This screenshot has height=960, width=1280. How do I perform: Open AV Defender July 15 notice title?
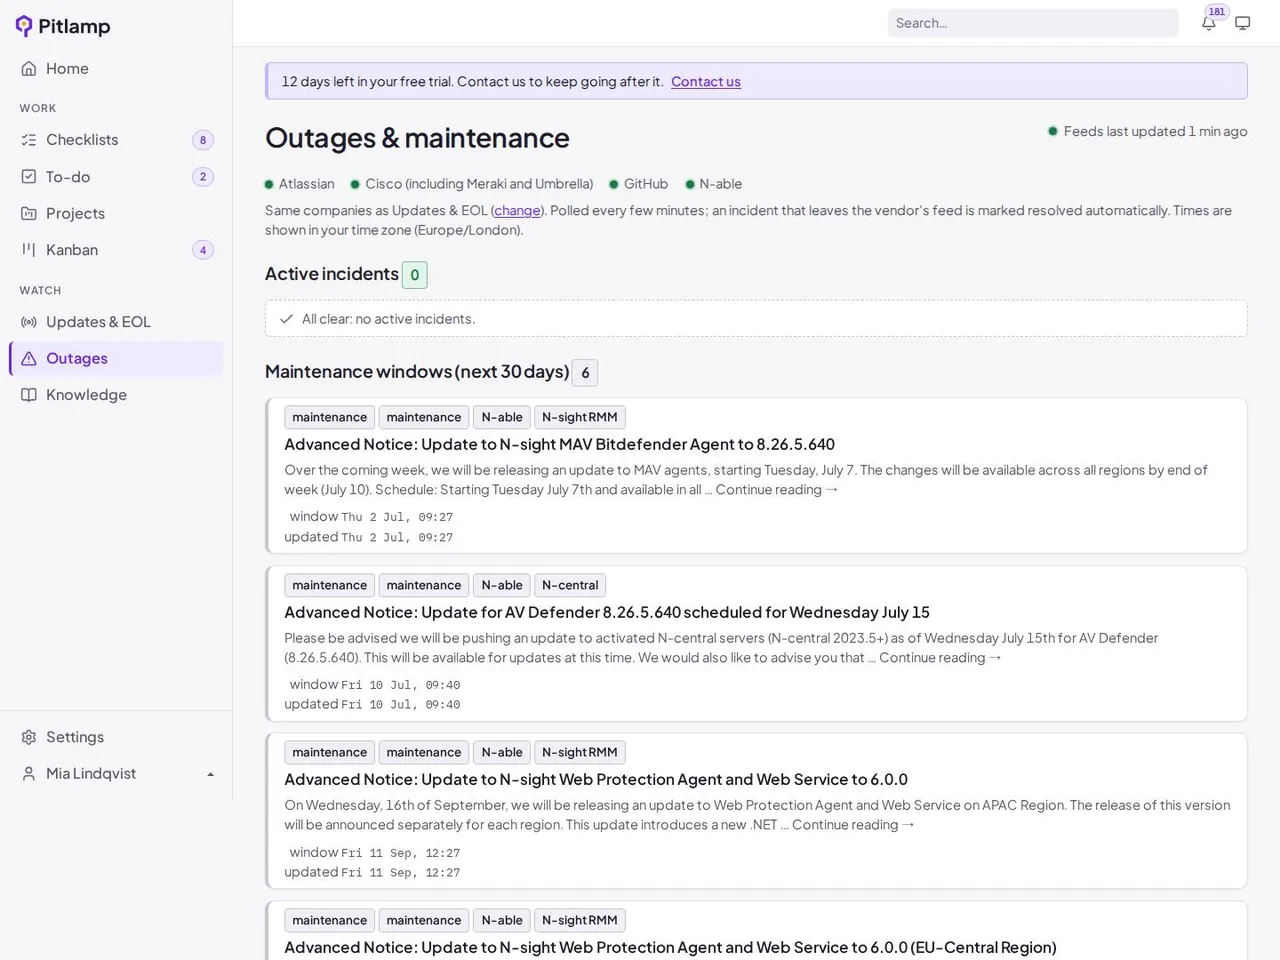607,612
